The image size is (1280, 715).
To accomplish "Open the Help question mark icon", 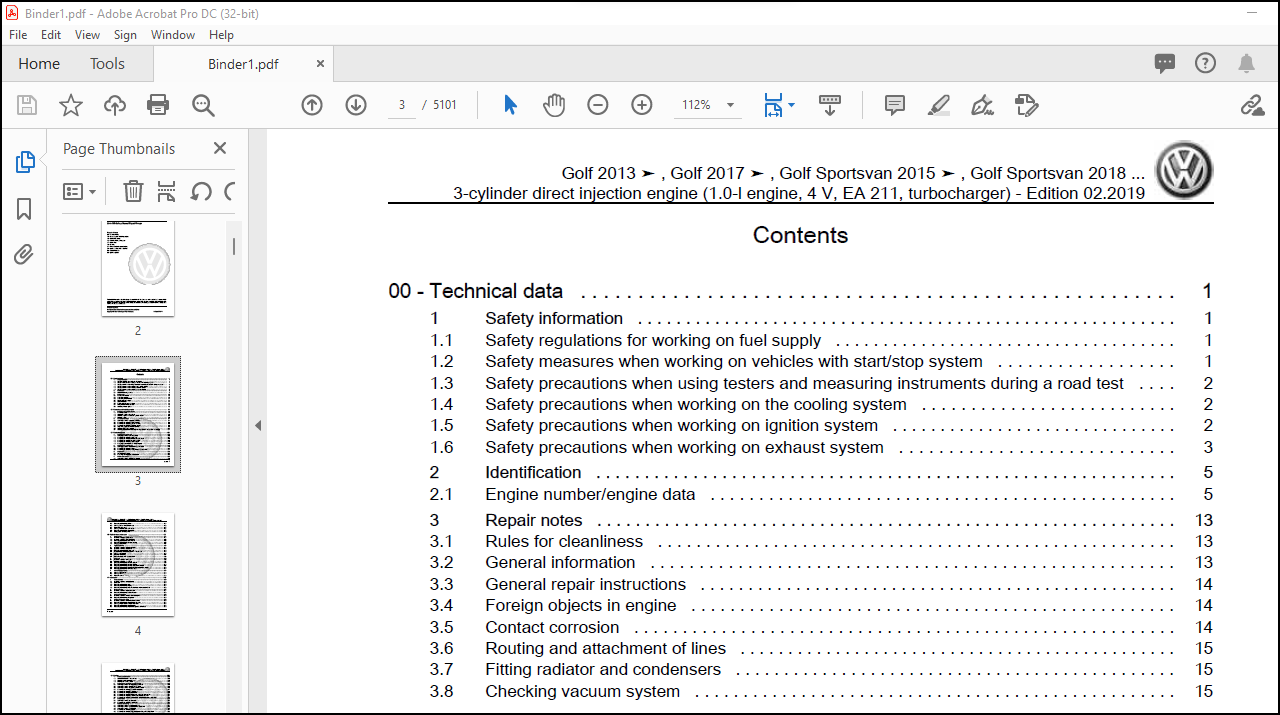I will [1206, 63].
